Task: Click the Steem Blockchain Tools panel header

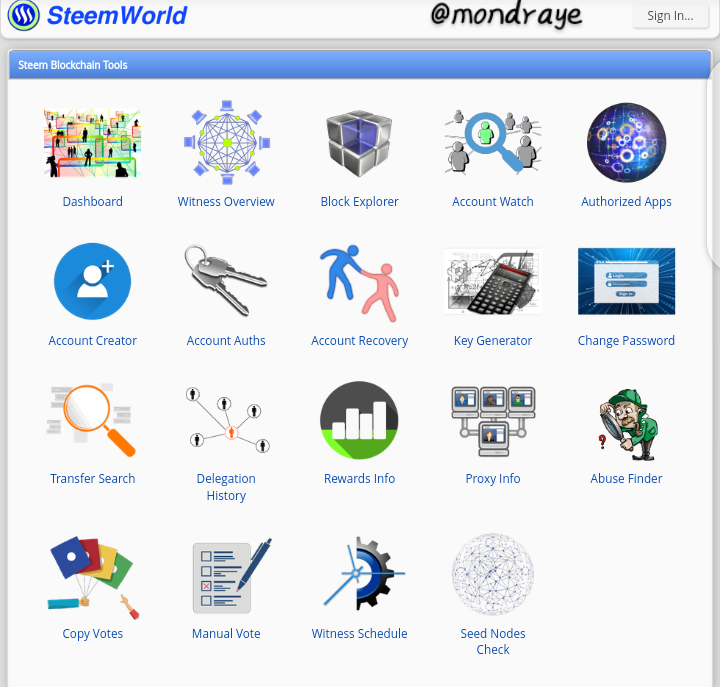Action: point(360,65)
